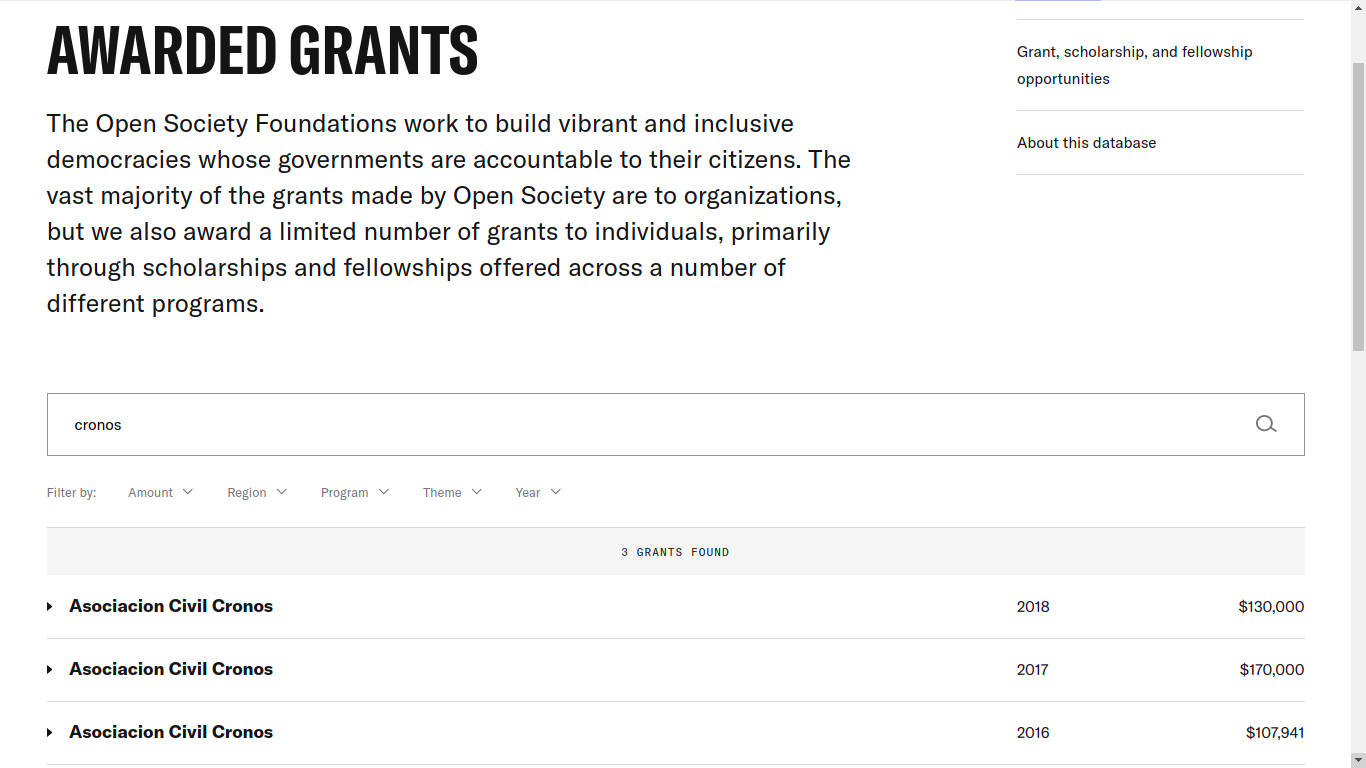Expand the 2018 Asociacion Civil Cronos grant
The width and height of the screenshot is (1366, 768).
click(x=171, y=606)
